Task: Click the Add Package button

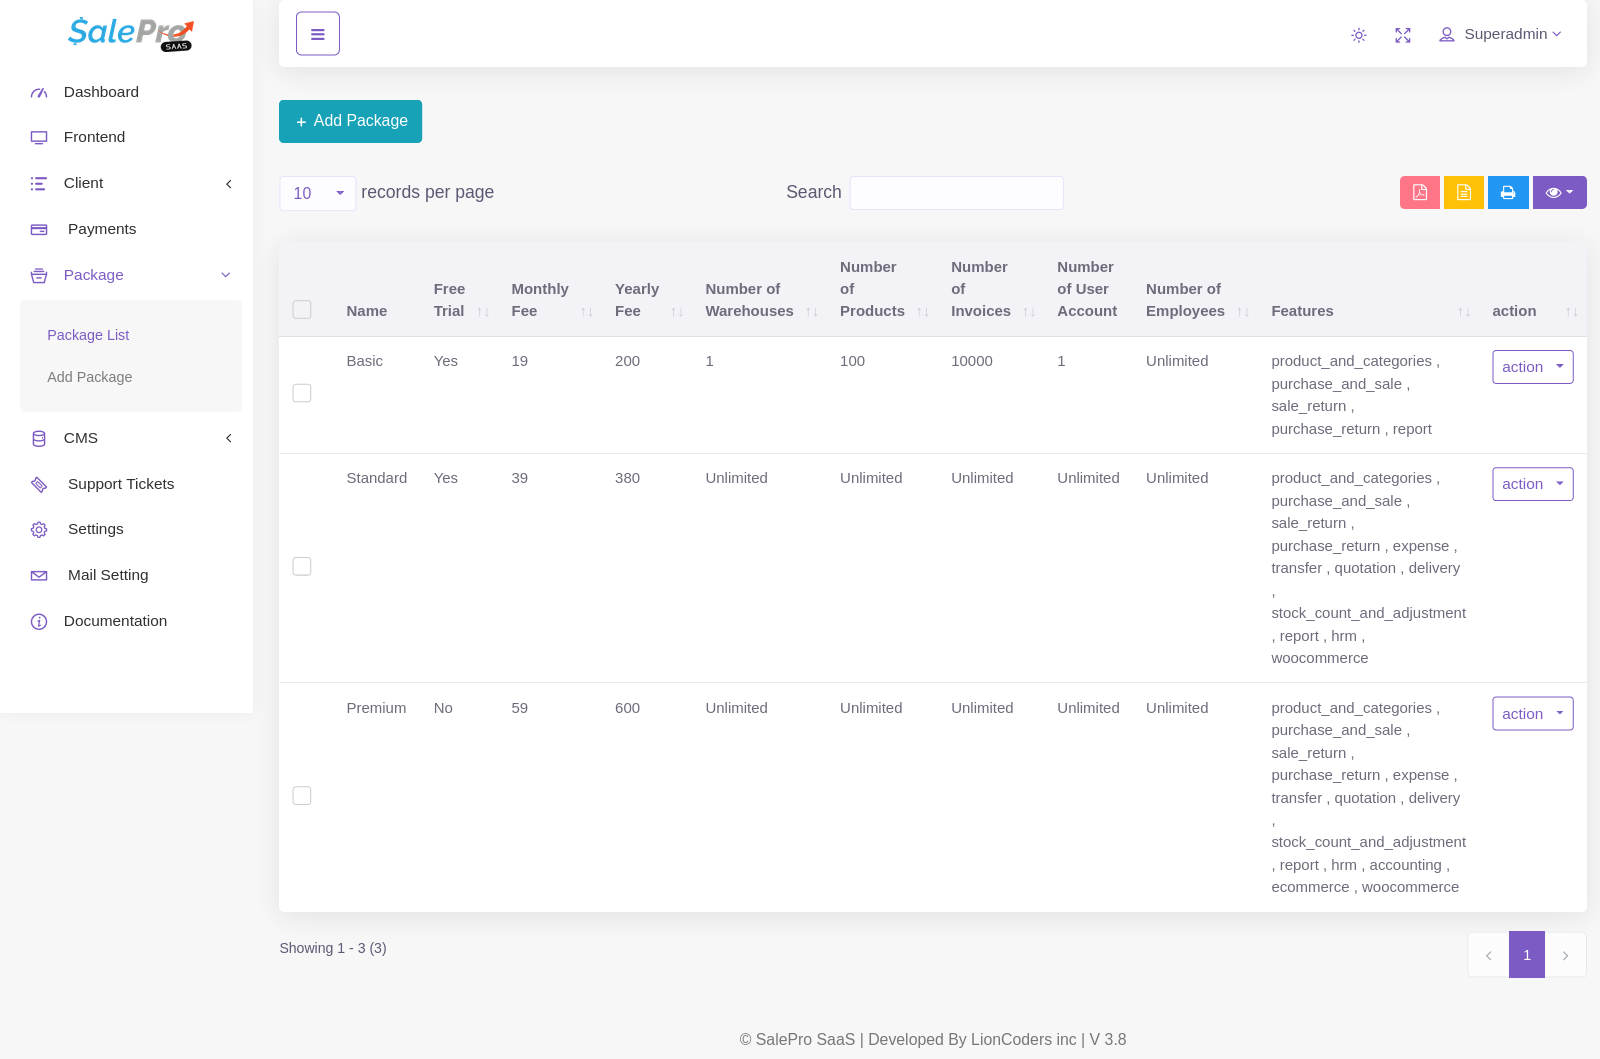Action: point(350,121)
